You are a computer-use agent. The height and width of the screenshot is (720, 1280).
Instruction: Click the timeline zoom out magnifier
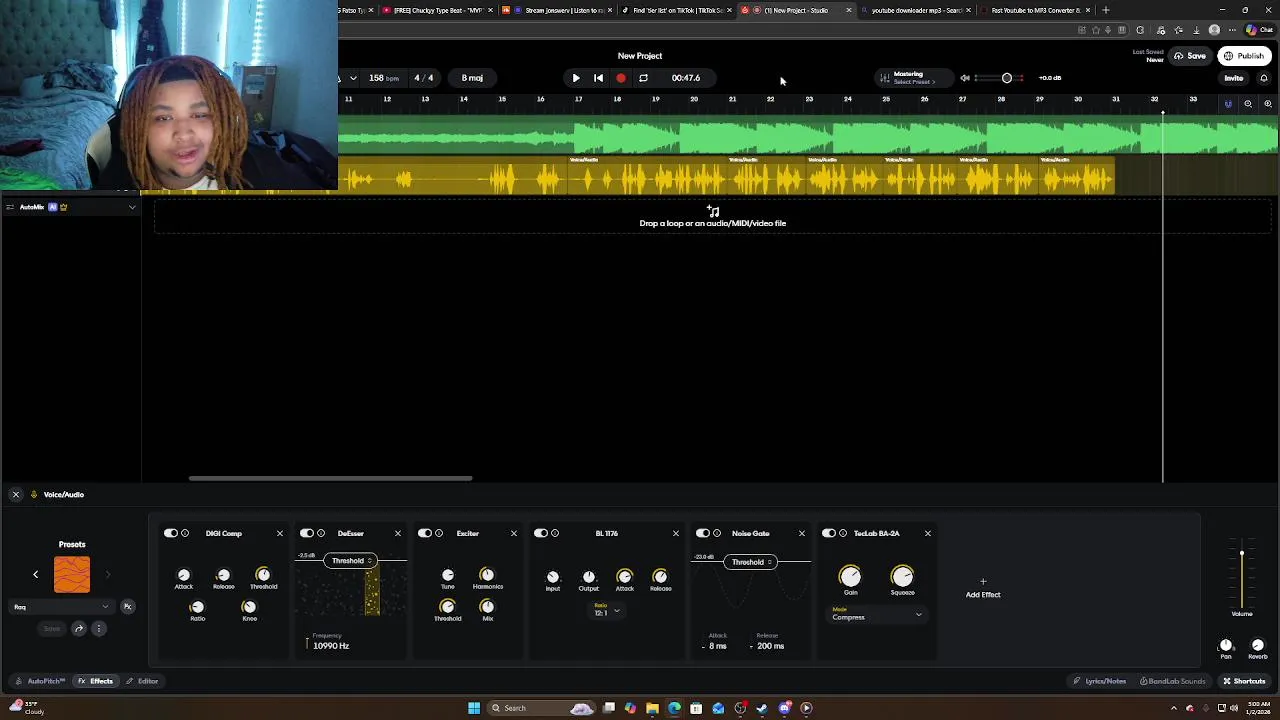coord(1248,104)
